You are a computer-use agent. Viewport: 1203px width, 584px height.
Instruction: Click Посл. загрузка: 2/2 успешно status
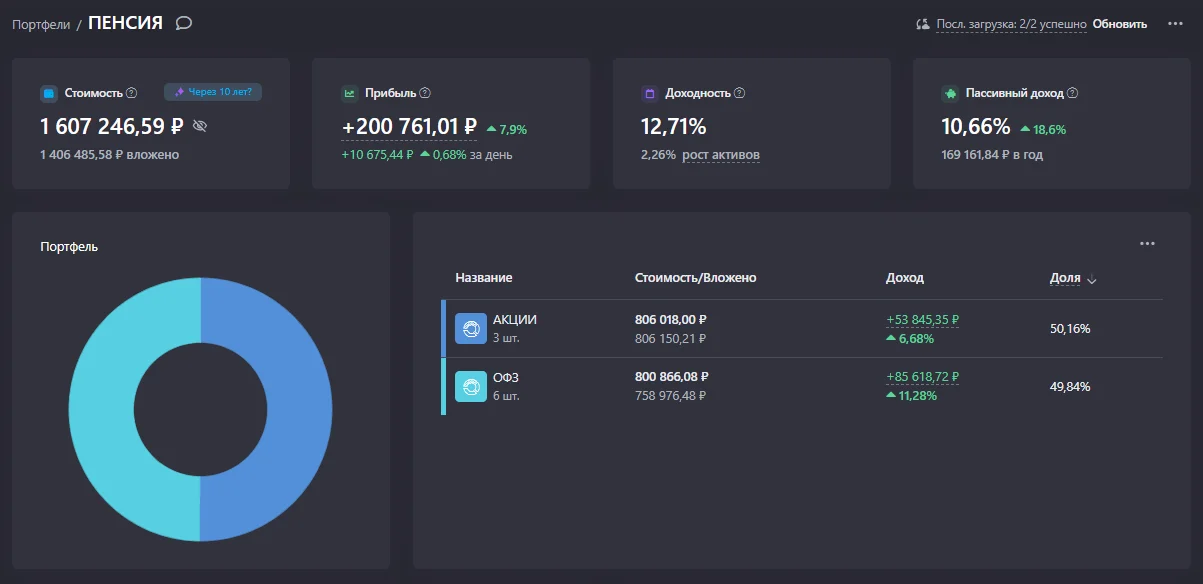[x=1011, y=24]
